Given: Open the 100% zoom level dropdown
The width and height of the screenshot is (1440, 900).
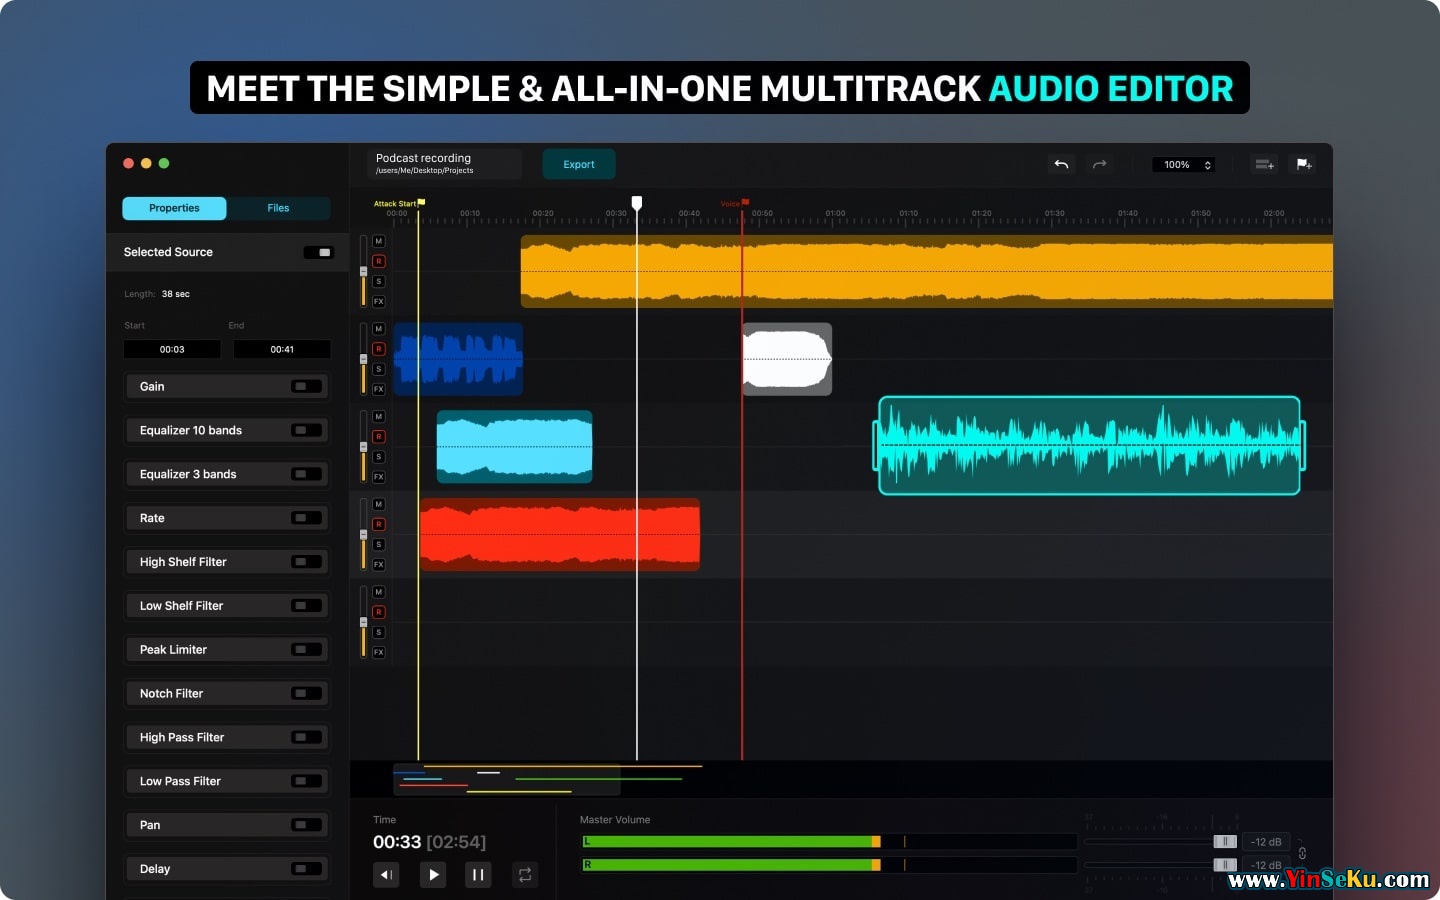Looking at the screenshot, I should 1186,165.
